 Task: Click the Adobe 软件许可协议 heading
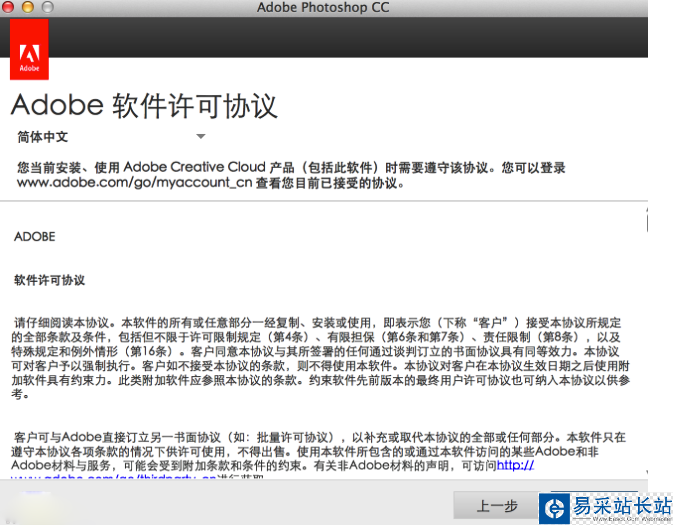(144, 105)
